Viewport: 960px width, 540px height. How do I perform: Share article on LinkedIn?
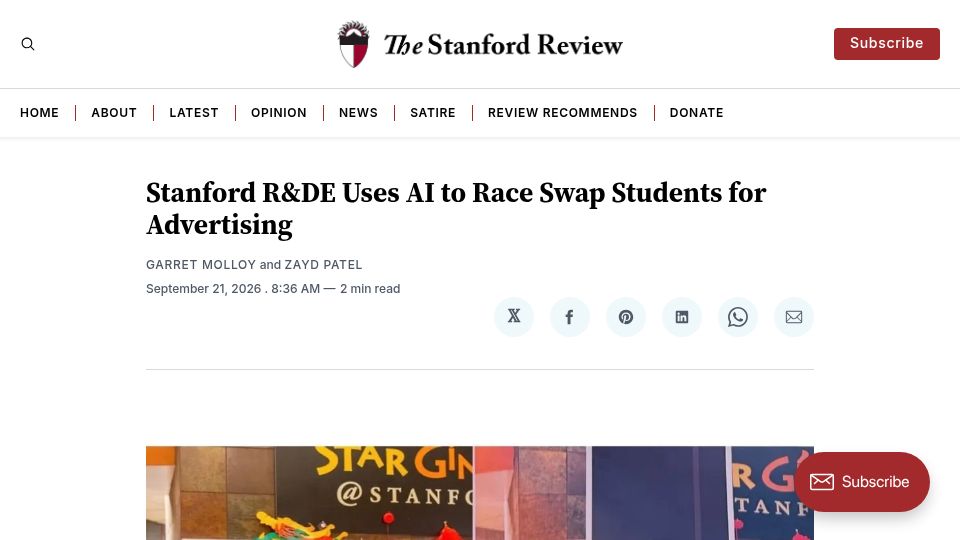tap(681, 317)
